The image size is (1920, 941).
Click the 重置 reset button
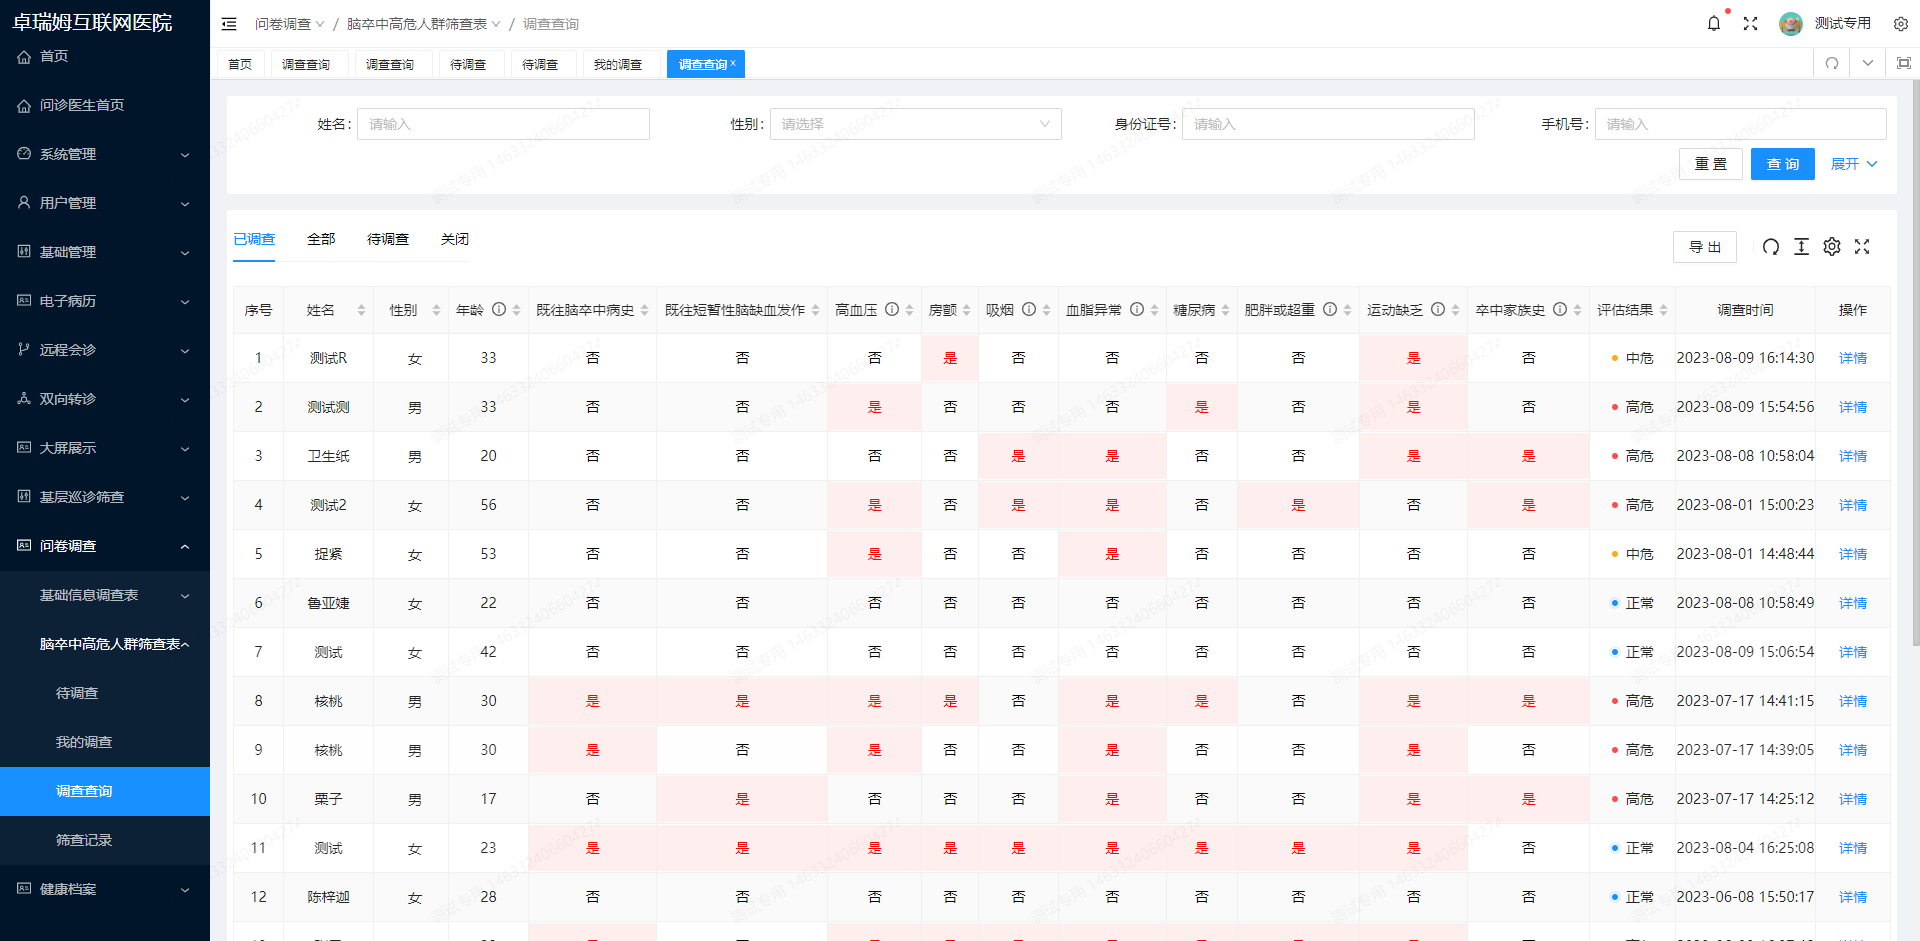[1710, 164]
